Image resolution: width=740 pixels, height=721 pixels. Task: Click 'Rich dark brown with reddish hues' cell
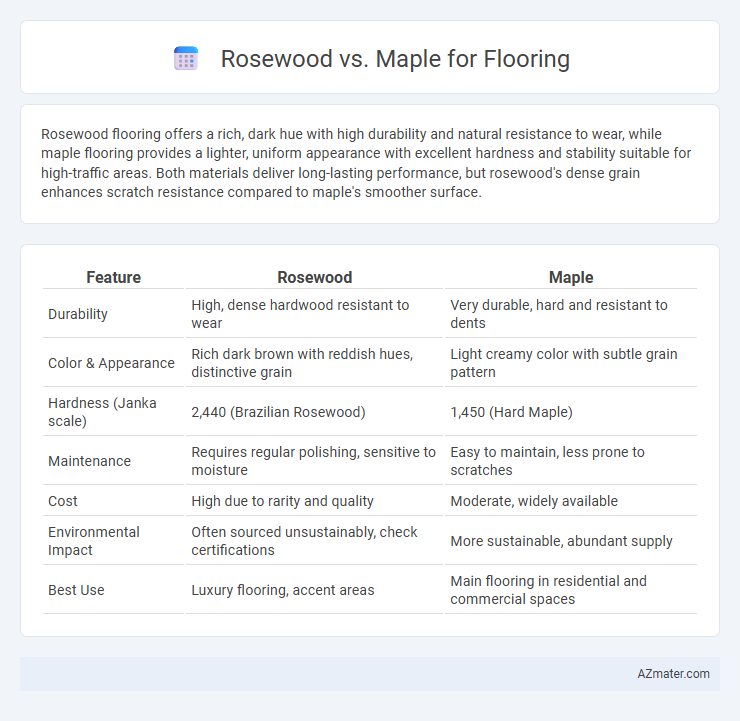pos(302,363)
